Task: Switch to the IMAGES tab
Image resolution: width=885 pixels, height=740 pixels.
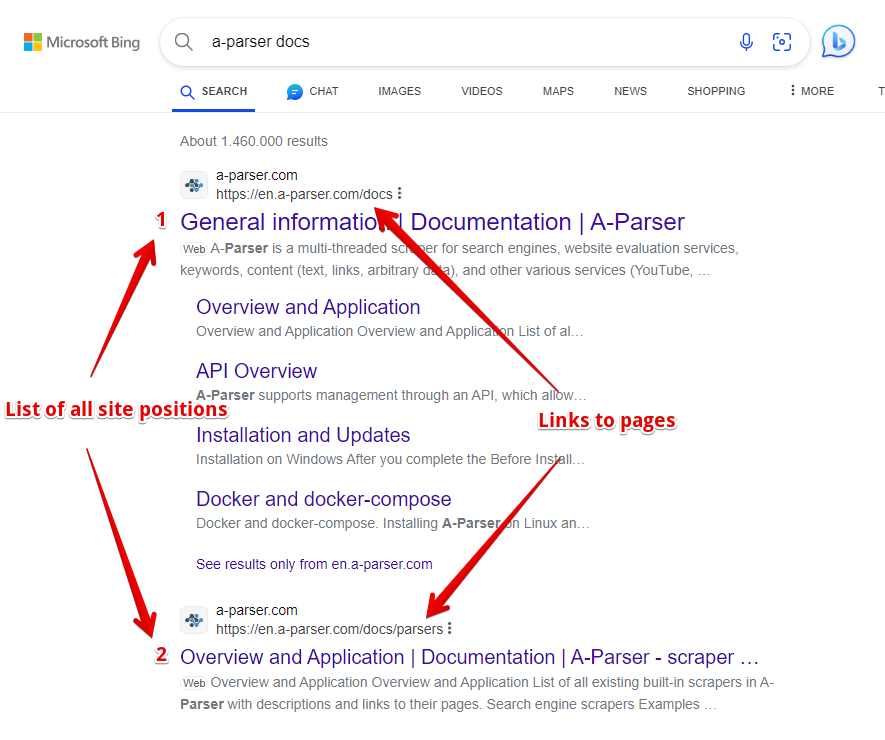Action: (399, 91)
